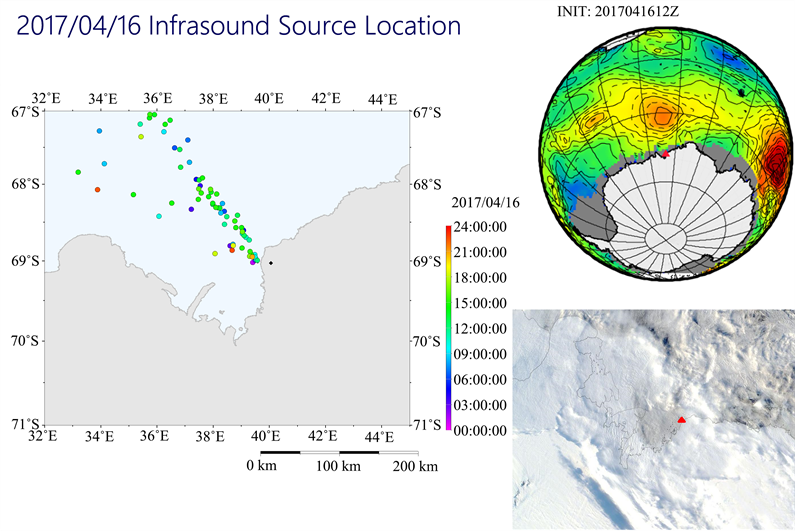The height and width of the screenshot is (531, 795).
Task: Click the '0 km' label on the scale bar
Action: coord(261,467)
